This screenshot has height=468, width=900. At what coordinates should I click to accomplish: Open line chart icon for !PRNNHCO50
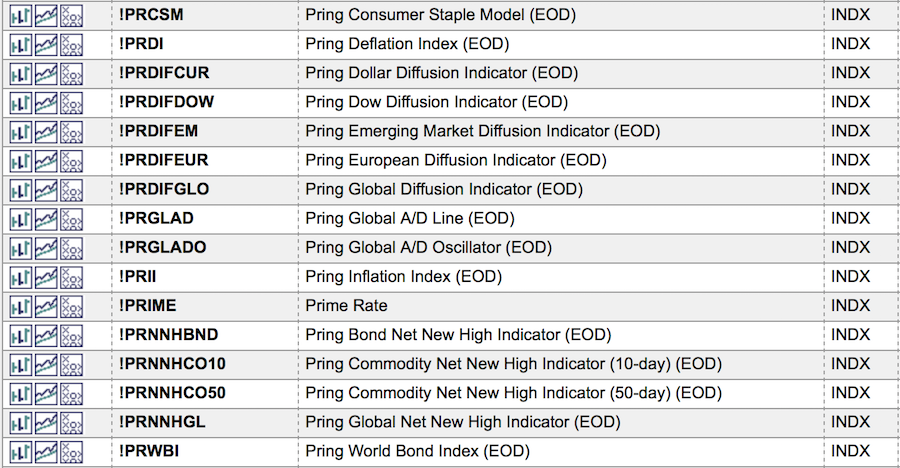pos(46,393)
